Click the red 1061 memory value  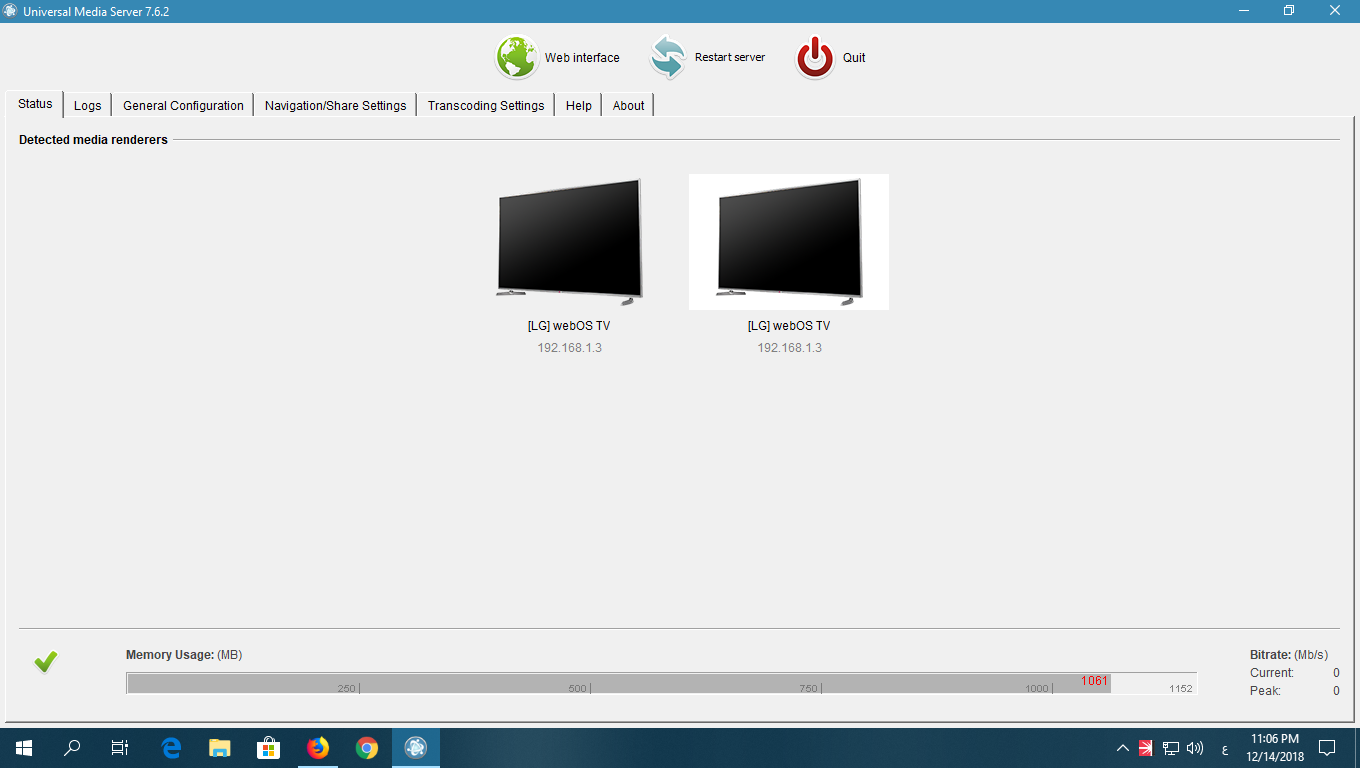(x=1094, y=681)
